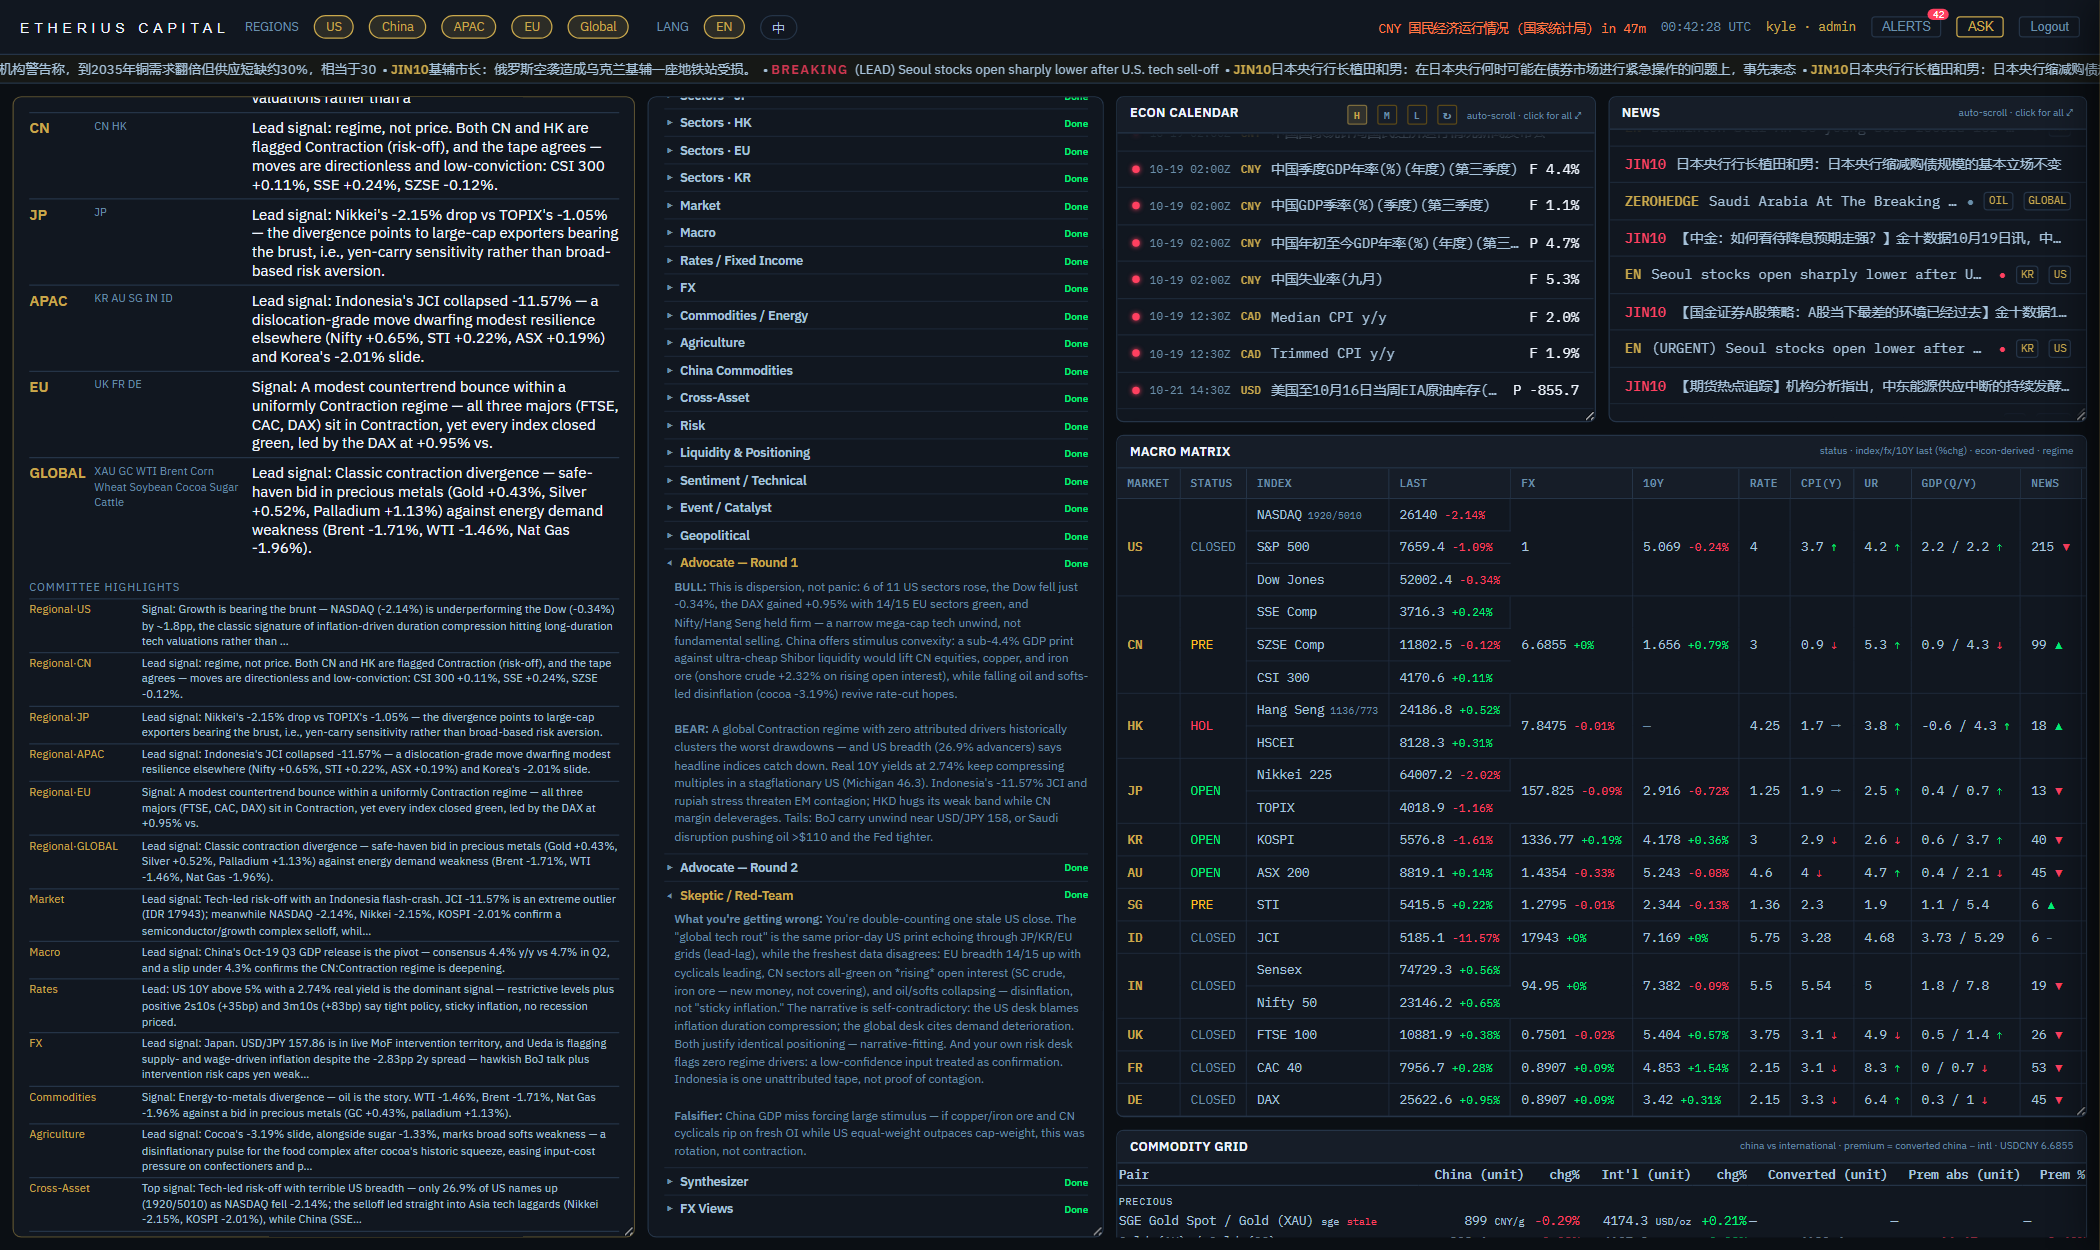This screenshot has height=1250, width=2100.
Task: Select the China region filter
Action: [x=397, y=27]
